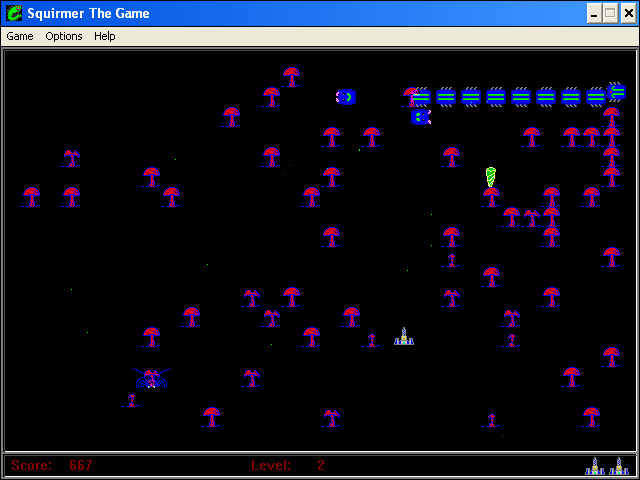Viewport: 640px width, 480px height.
Task: Click the player's shooter ship
Action: [404, 337]
